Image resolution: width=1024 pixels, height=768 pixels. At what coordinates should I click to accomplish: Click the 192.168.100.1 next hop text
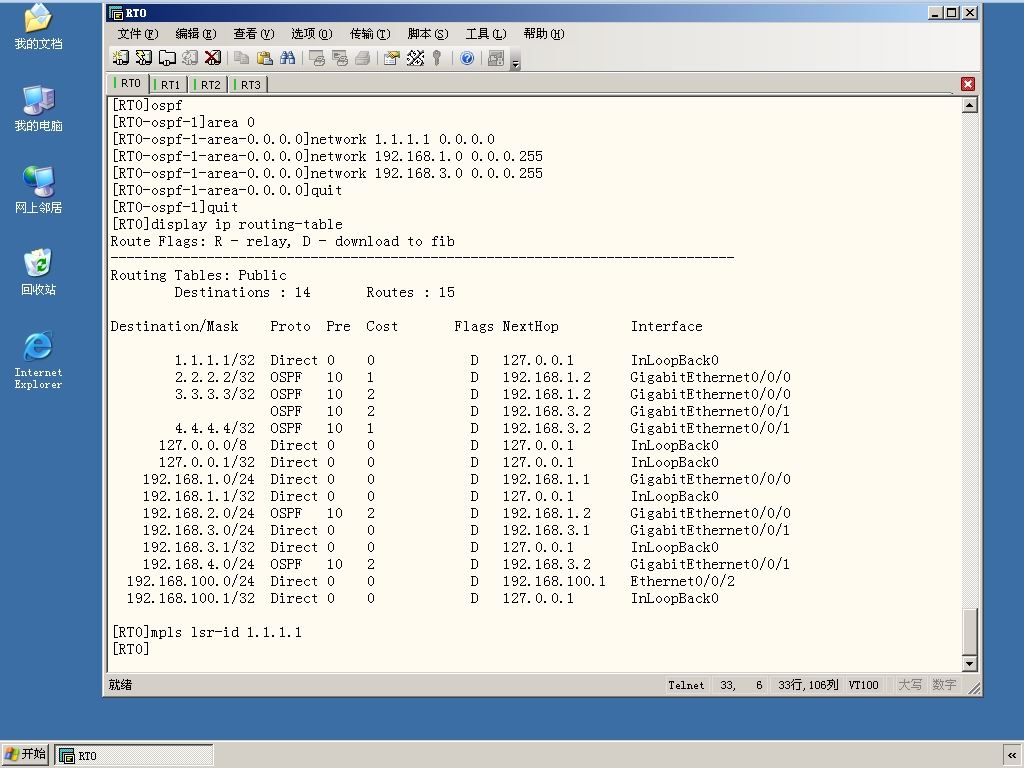pos(554,581)
